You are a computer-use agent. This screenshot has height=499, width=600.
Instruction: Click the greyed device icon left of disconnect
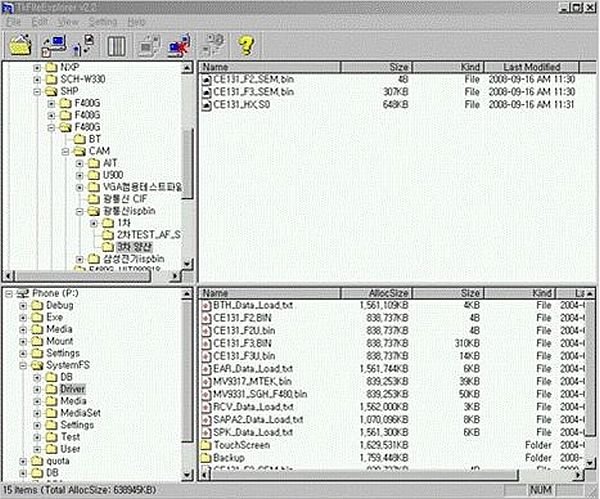(x=148, y=46)
